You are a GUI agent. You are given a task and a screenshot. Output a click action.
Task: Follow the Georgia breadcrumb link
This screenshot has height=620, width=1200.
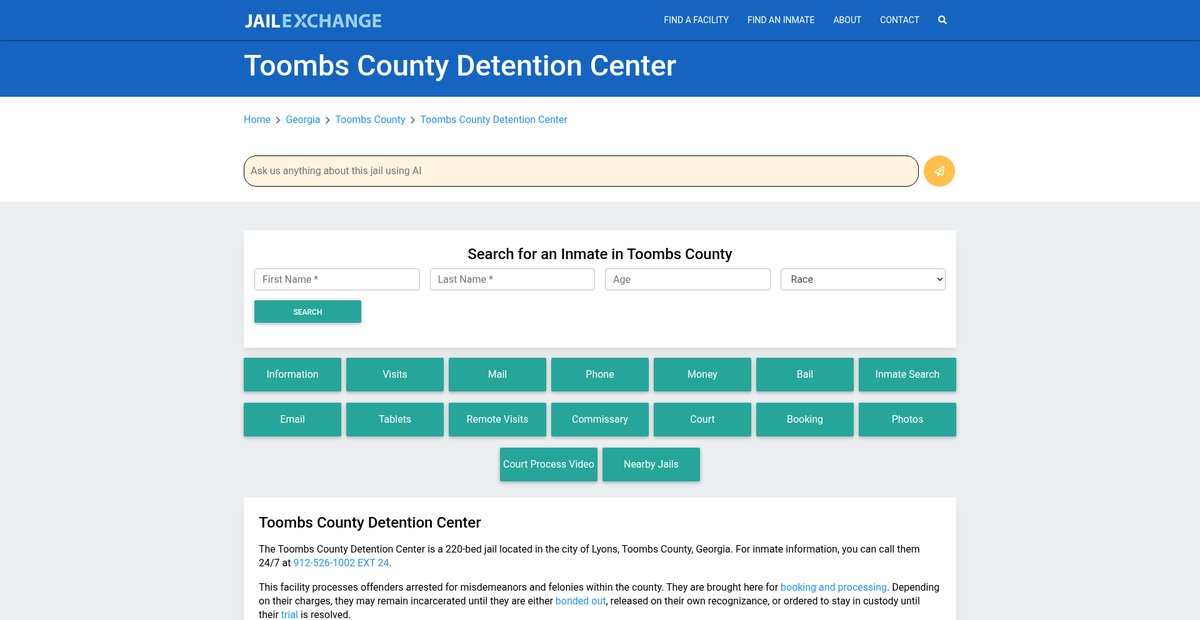[x=303, y=120]
